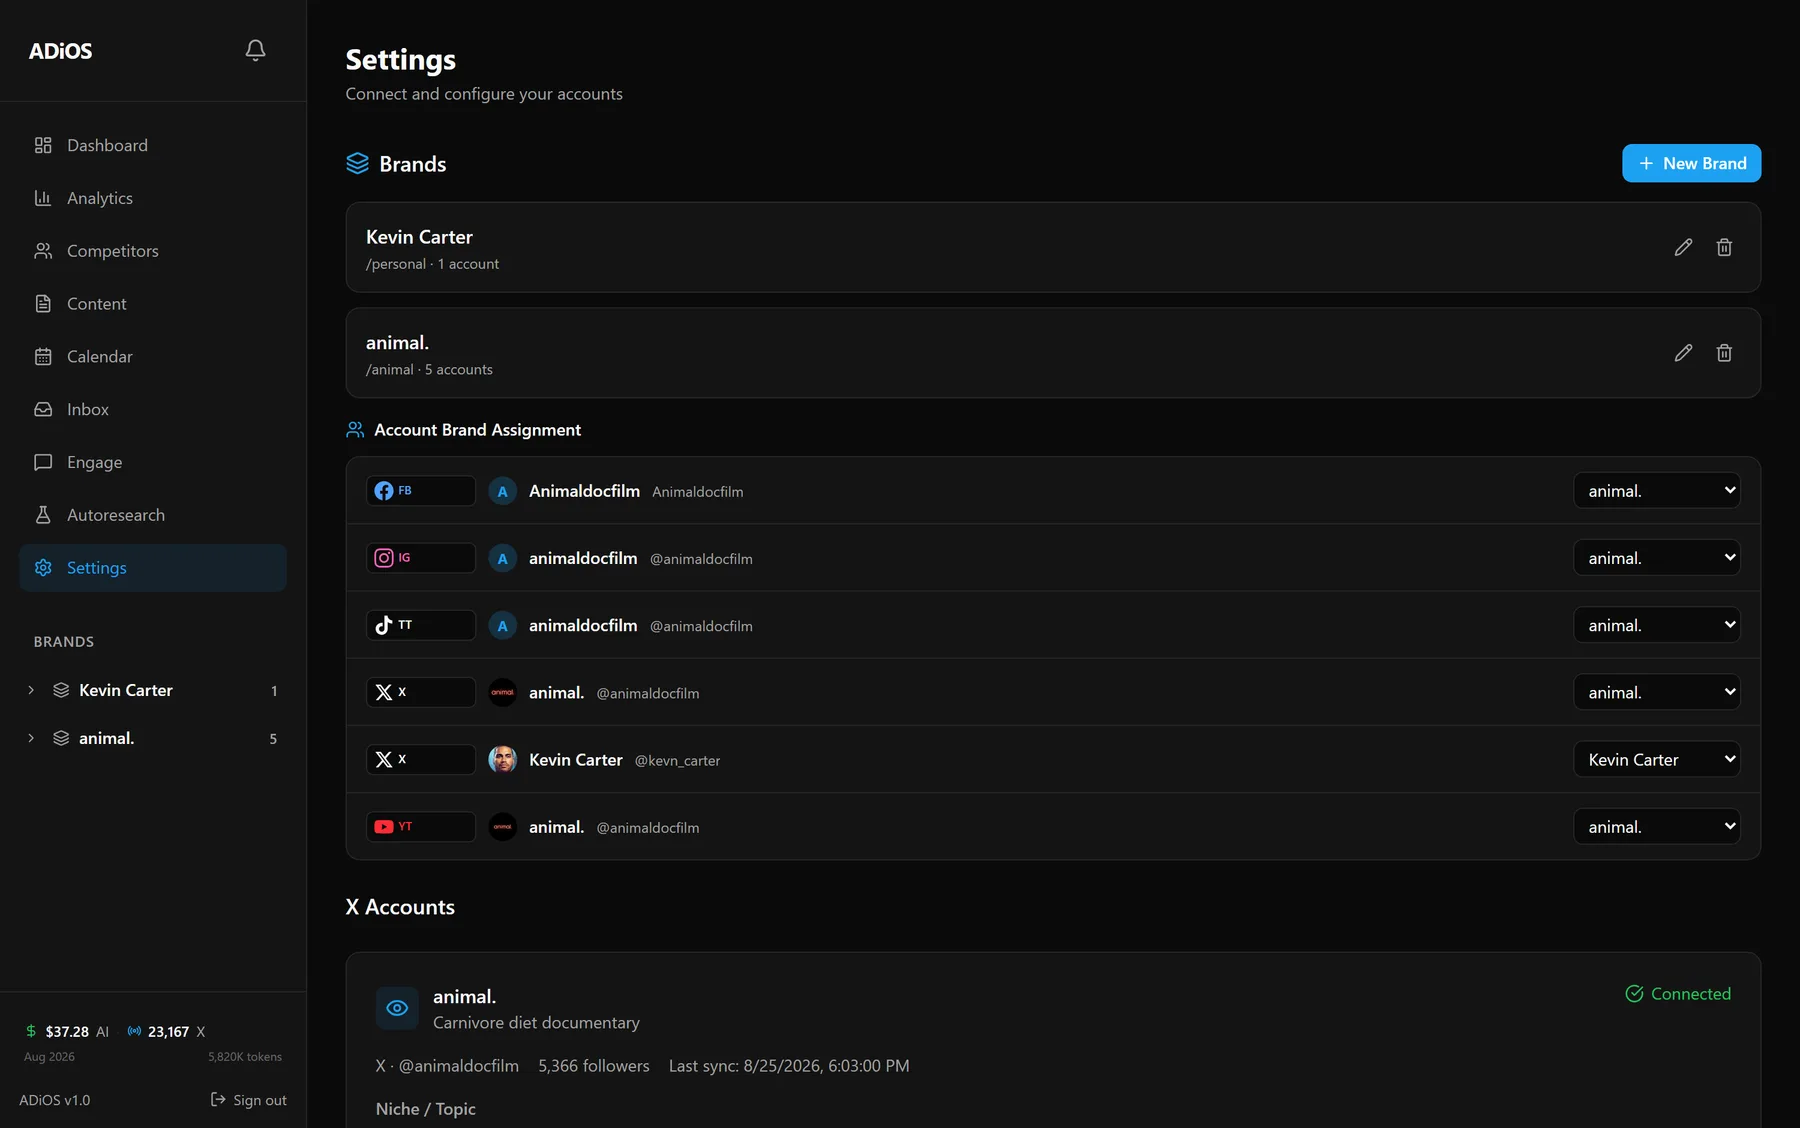
Task: Open Content page
Action: pos(153,304)
